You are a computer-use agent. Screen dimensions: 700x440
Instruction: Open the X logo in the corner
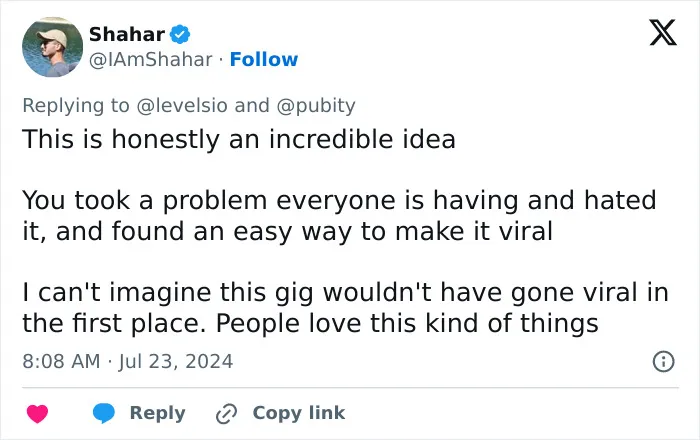pos(663,32)
